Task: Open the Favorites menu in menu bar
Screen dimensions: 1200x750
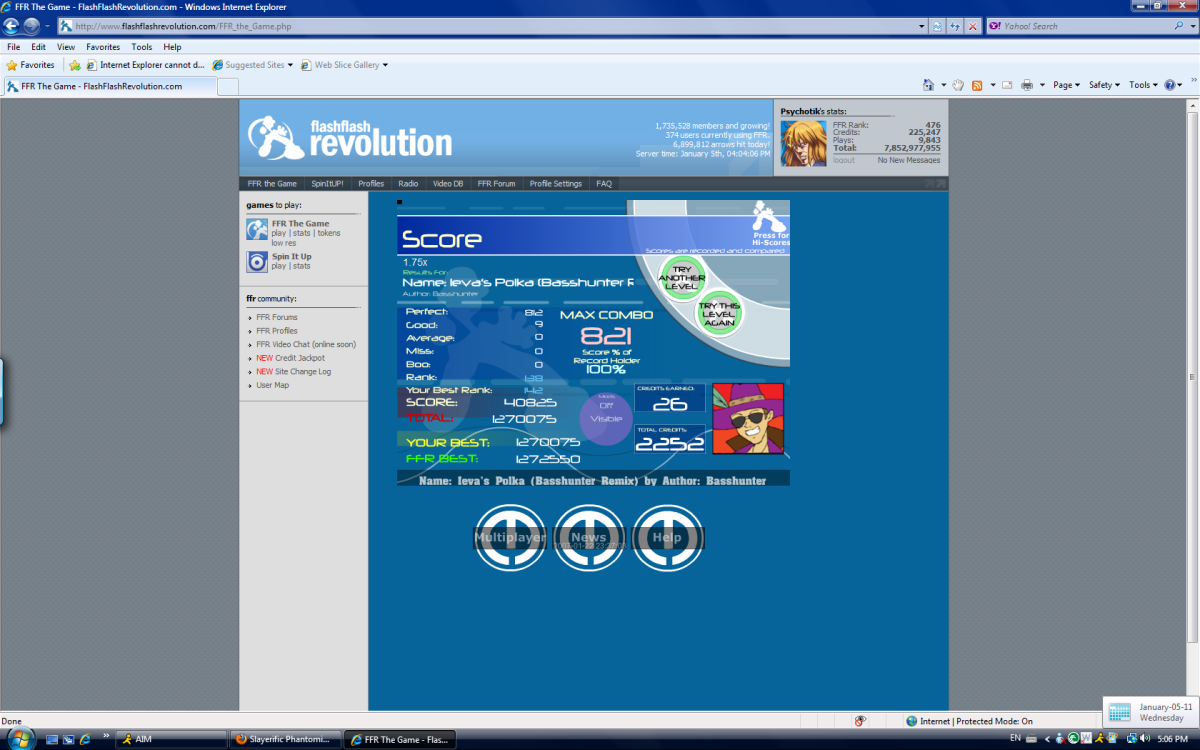Action: 103,47
